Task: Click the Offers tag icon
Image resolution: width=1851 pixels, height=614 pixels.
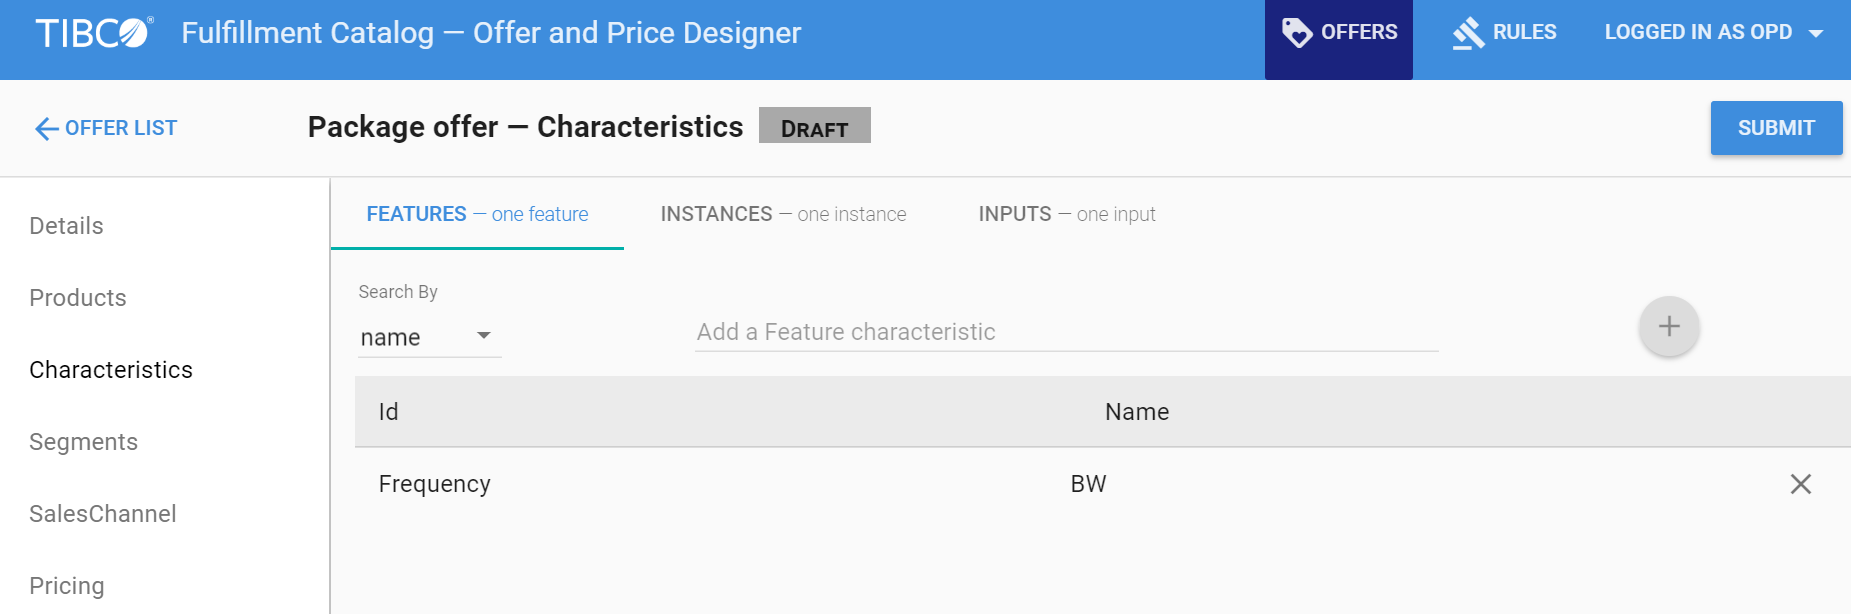Action: [x=1297, y=33]
